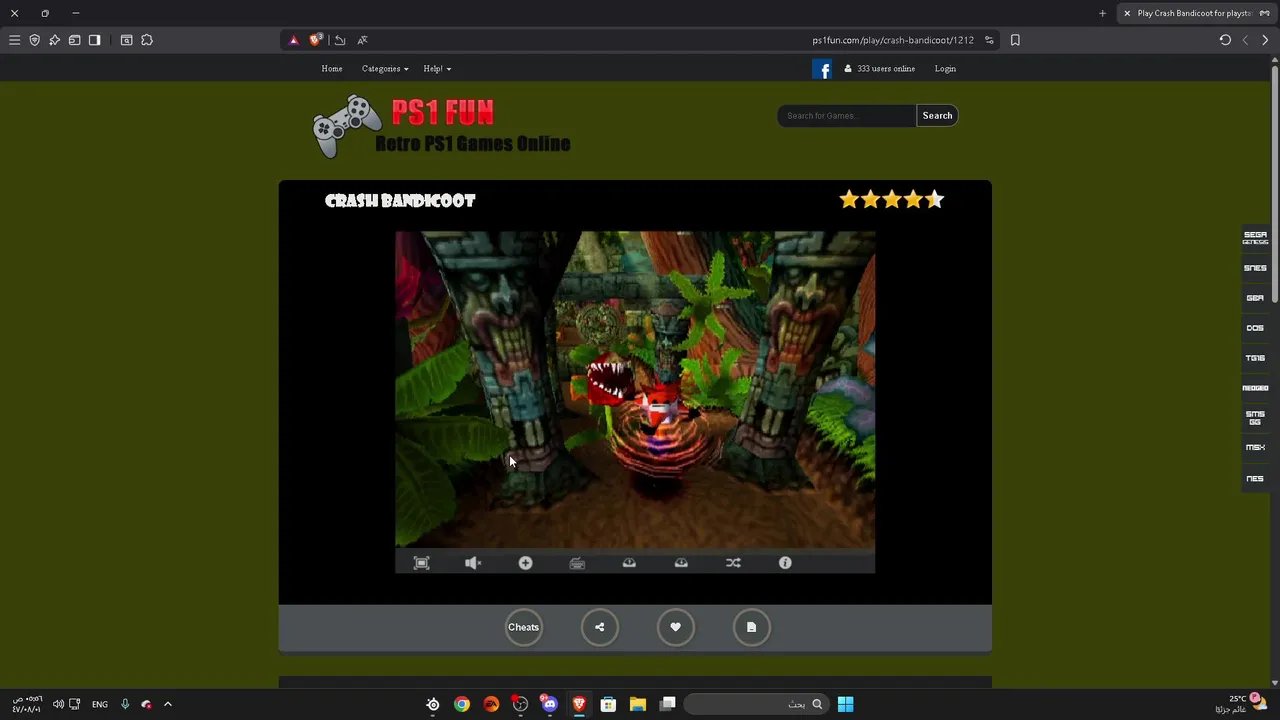Click the share page icon in address bar
This screenshot has height=720, width=1280.
340,40
